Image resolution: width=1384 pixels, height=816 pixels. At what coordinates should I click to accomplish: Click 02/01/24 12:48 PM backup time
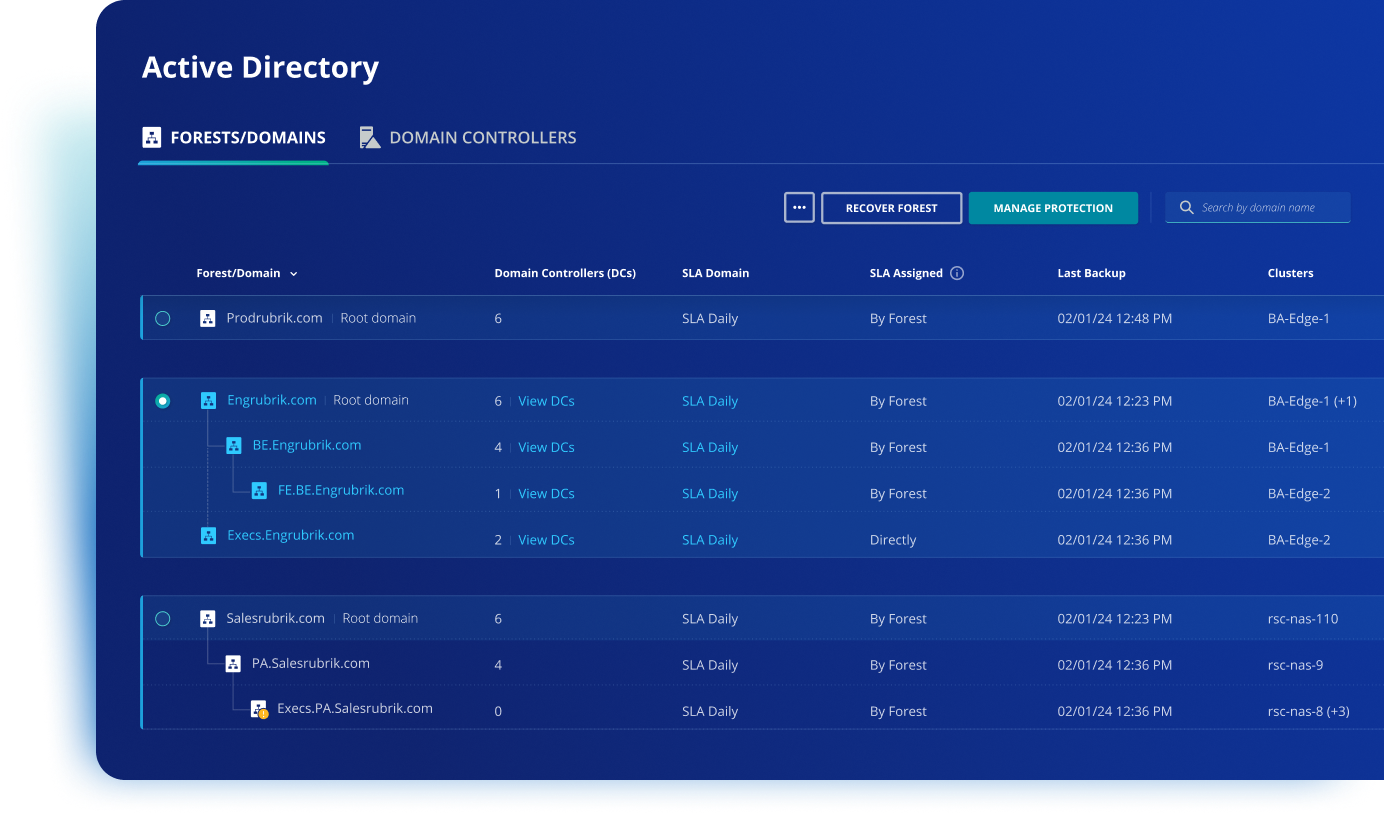(x=1115, y=319)
